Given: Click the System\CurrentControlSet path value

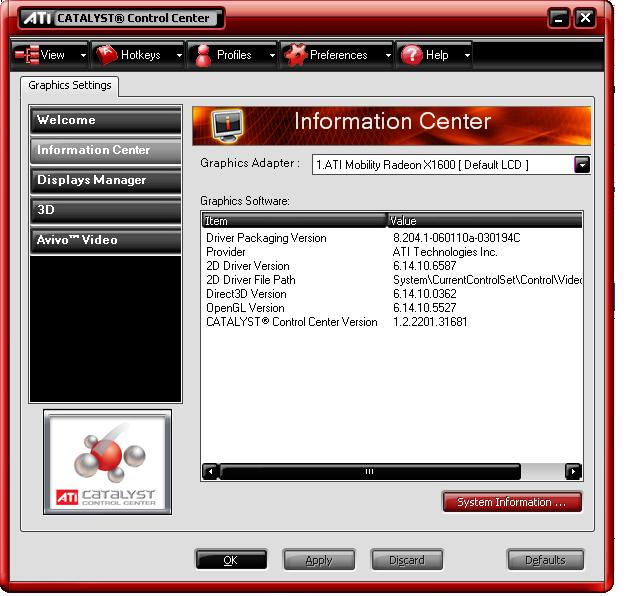Looking at the screenshot, I should coord(487,280).
